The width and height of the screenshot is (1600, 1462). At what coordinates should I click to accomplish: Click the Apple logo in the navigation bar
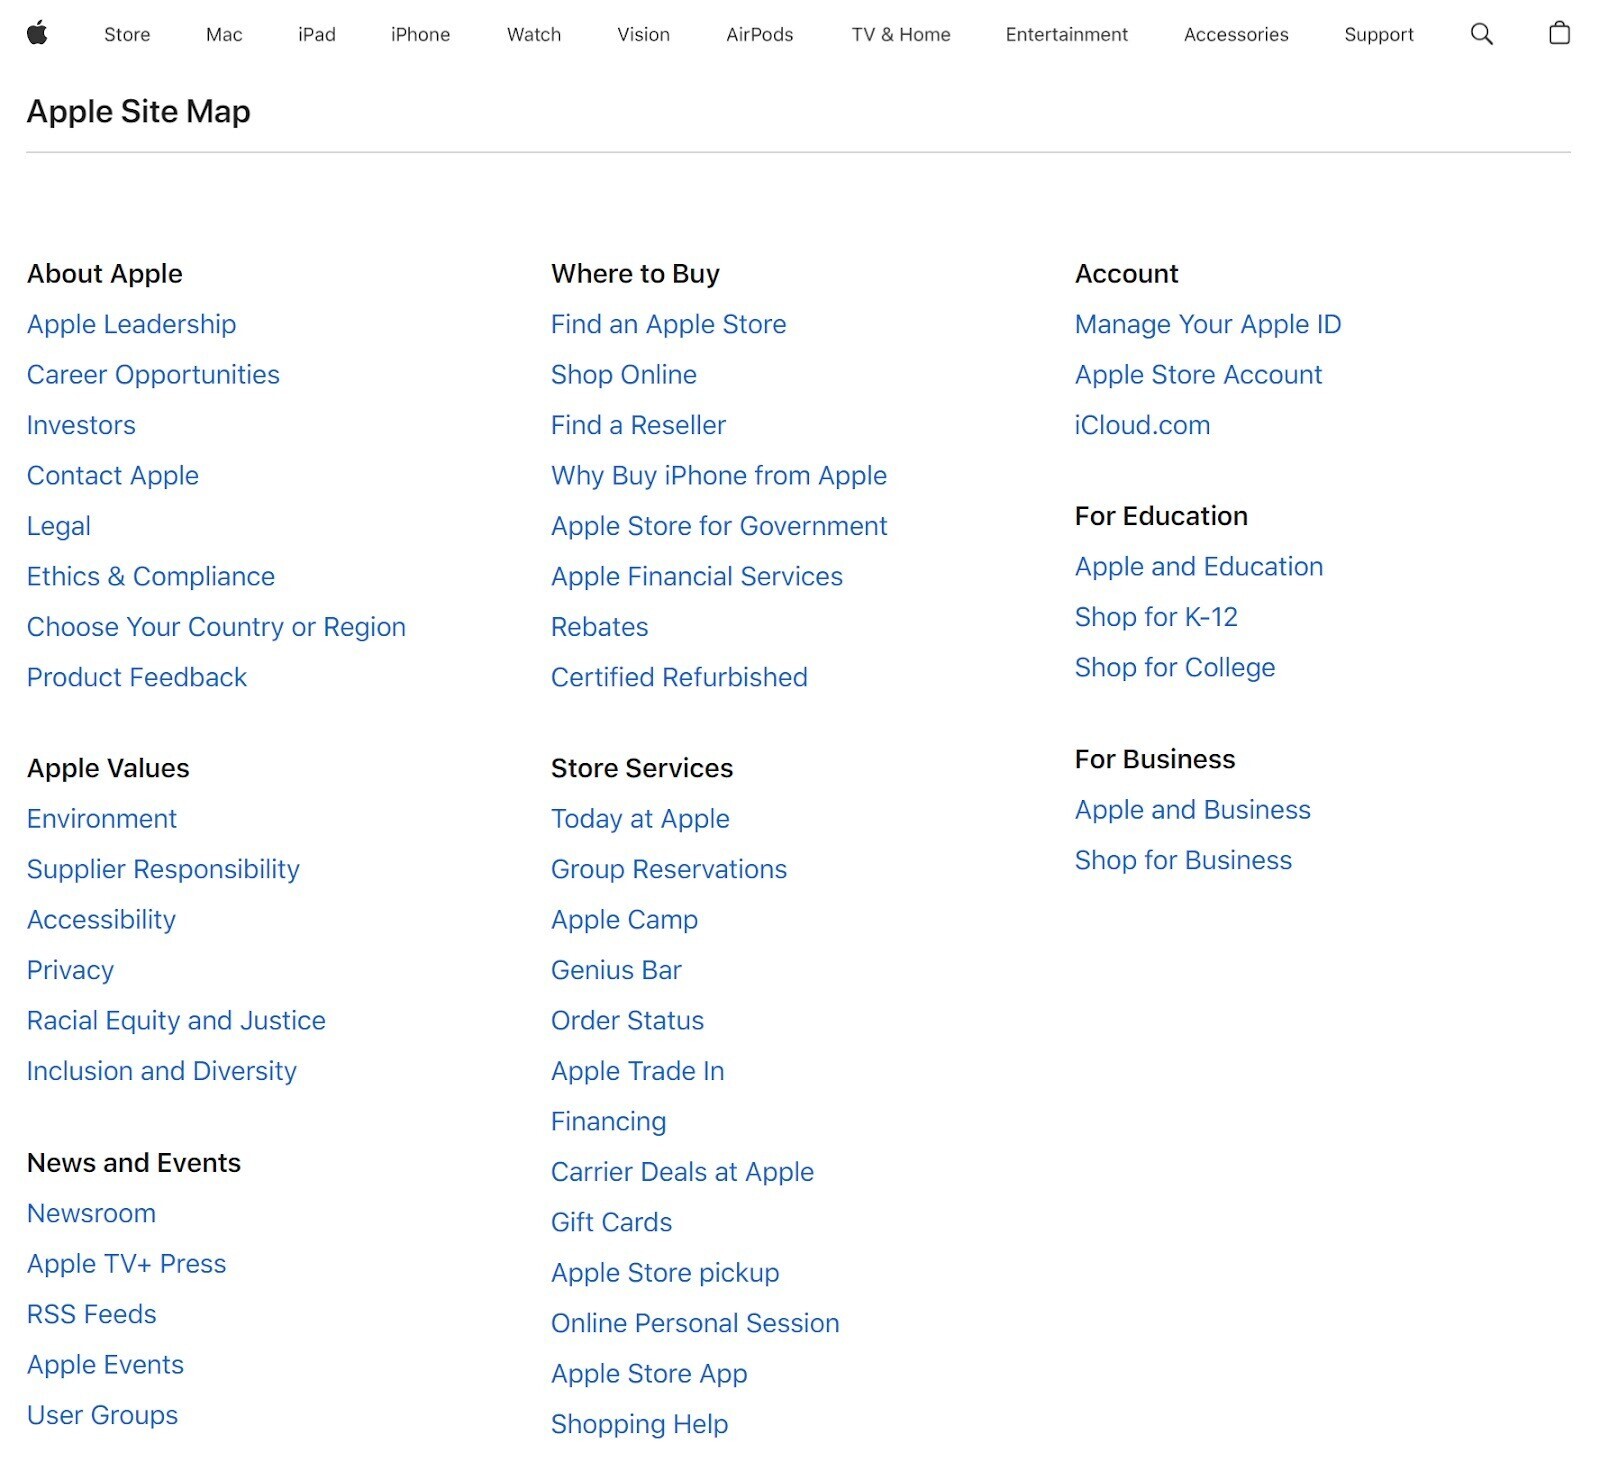(38, 33)
